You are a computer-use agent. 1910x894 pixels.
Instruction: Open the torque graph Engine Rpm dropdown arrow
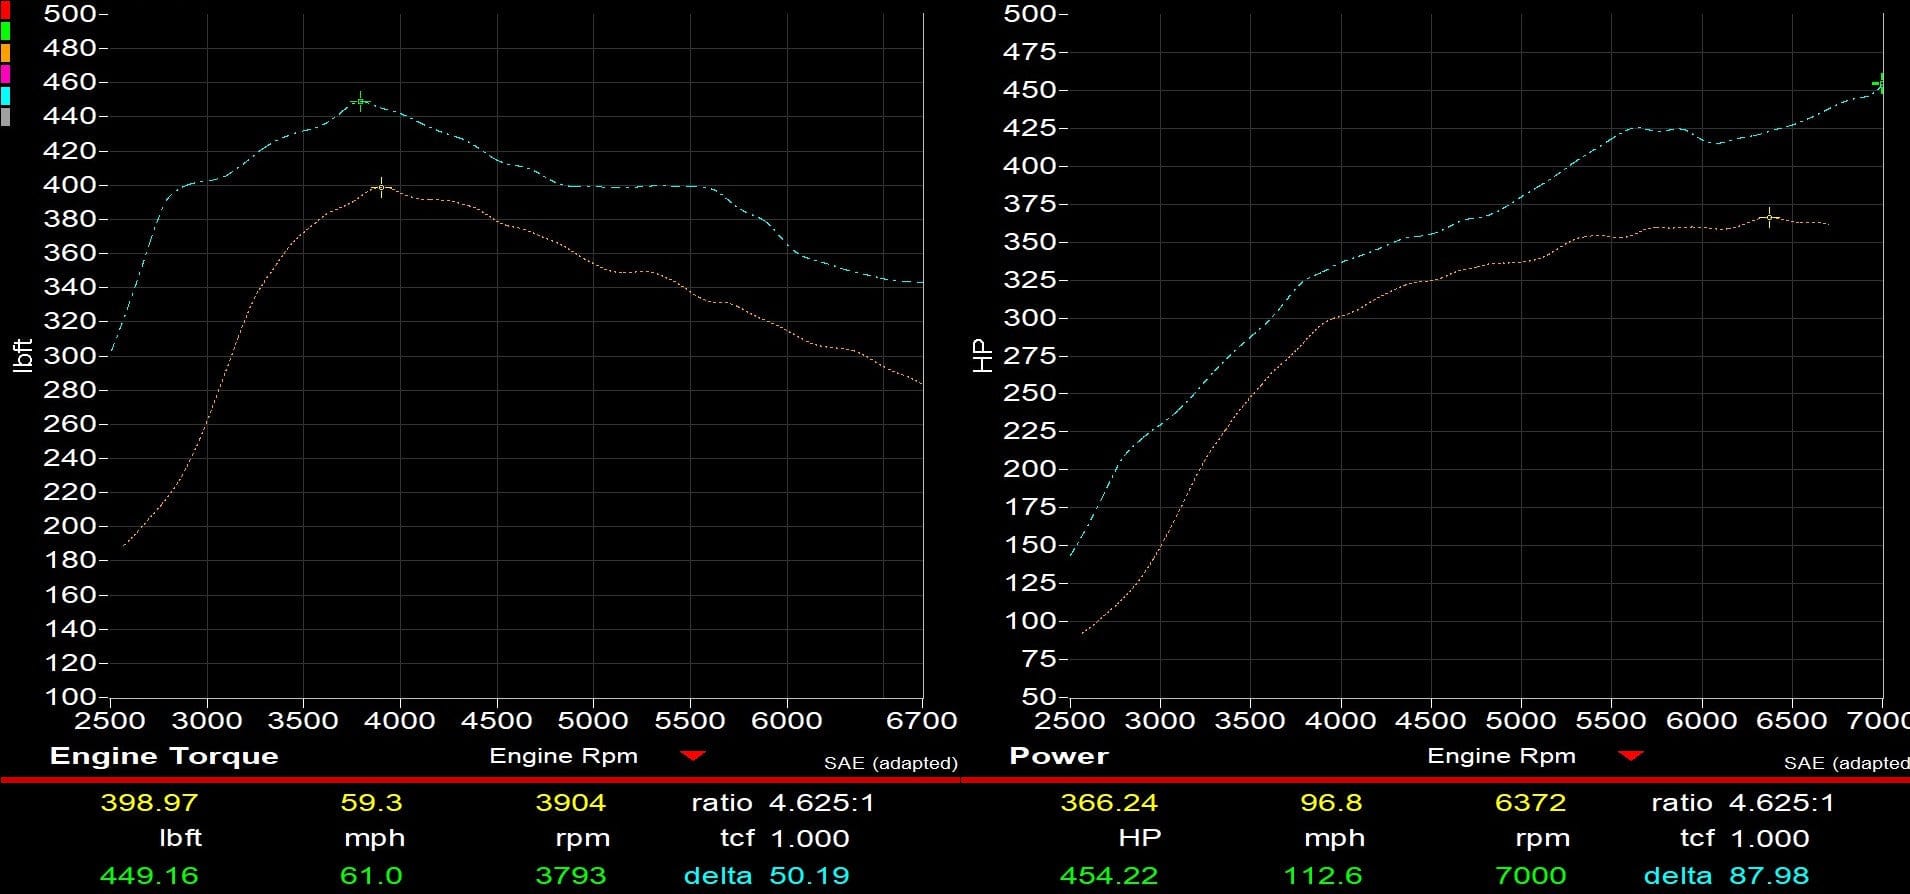click(692, 756)
